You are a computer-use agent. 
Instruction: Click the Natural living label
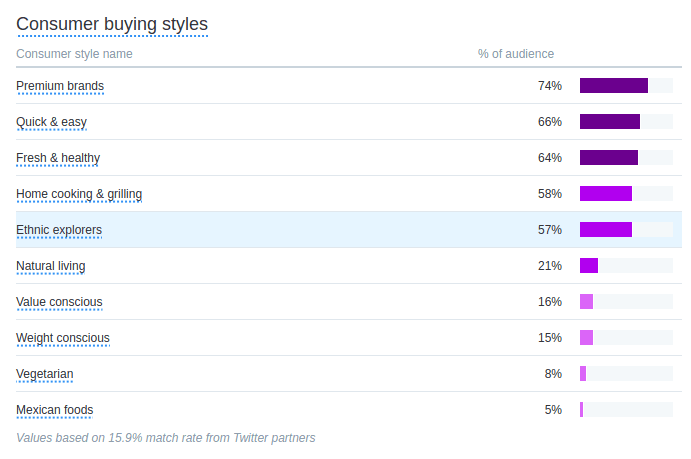tap(51, 266)
